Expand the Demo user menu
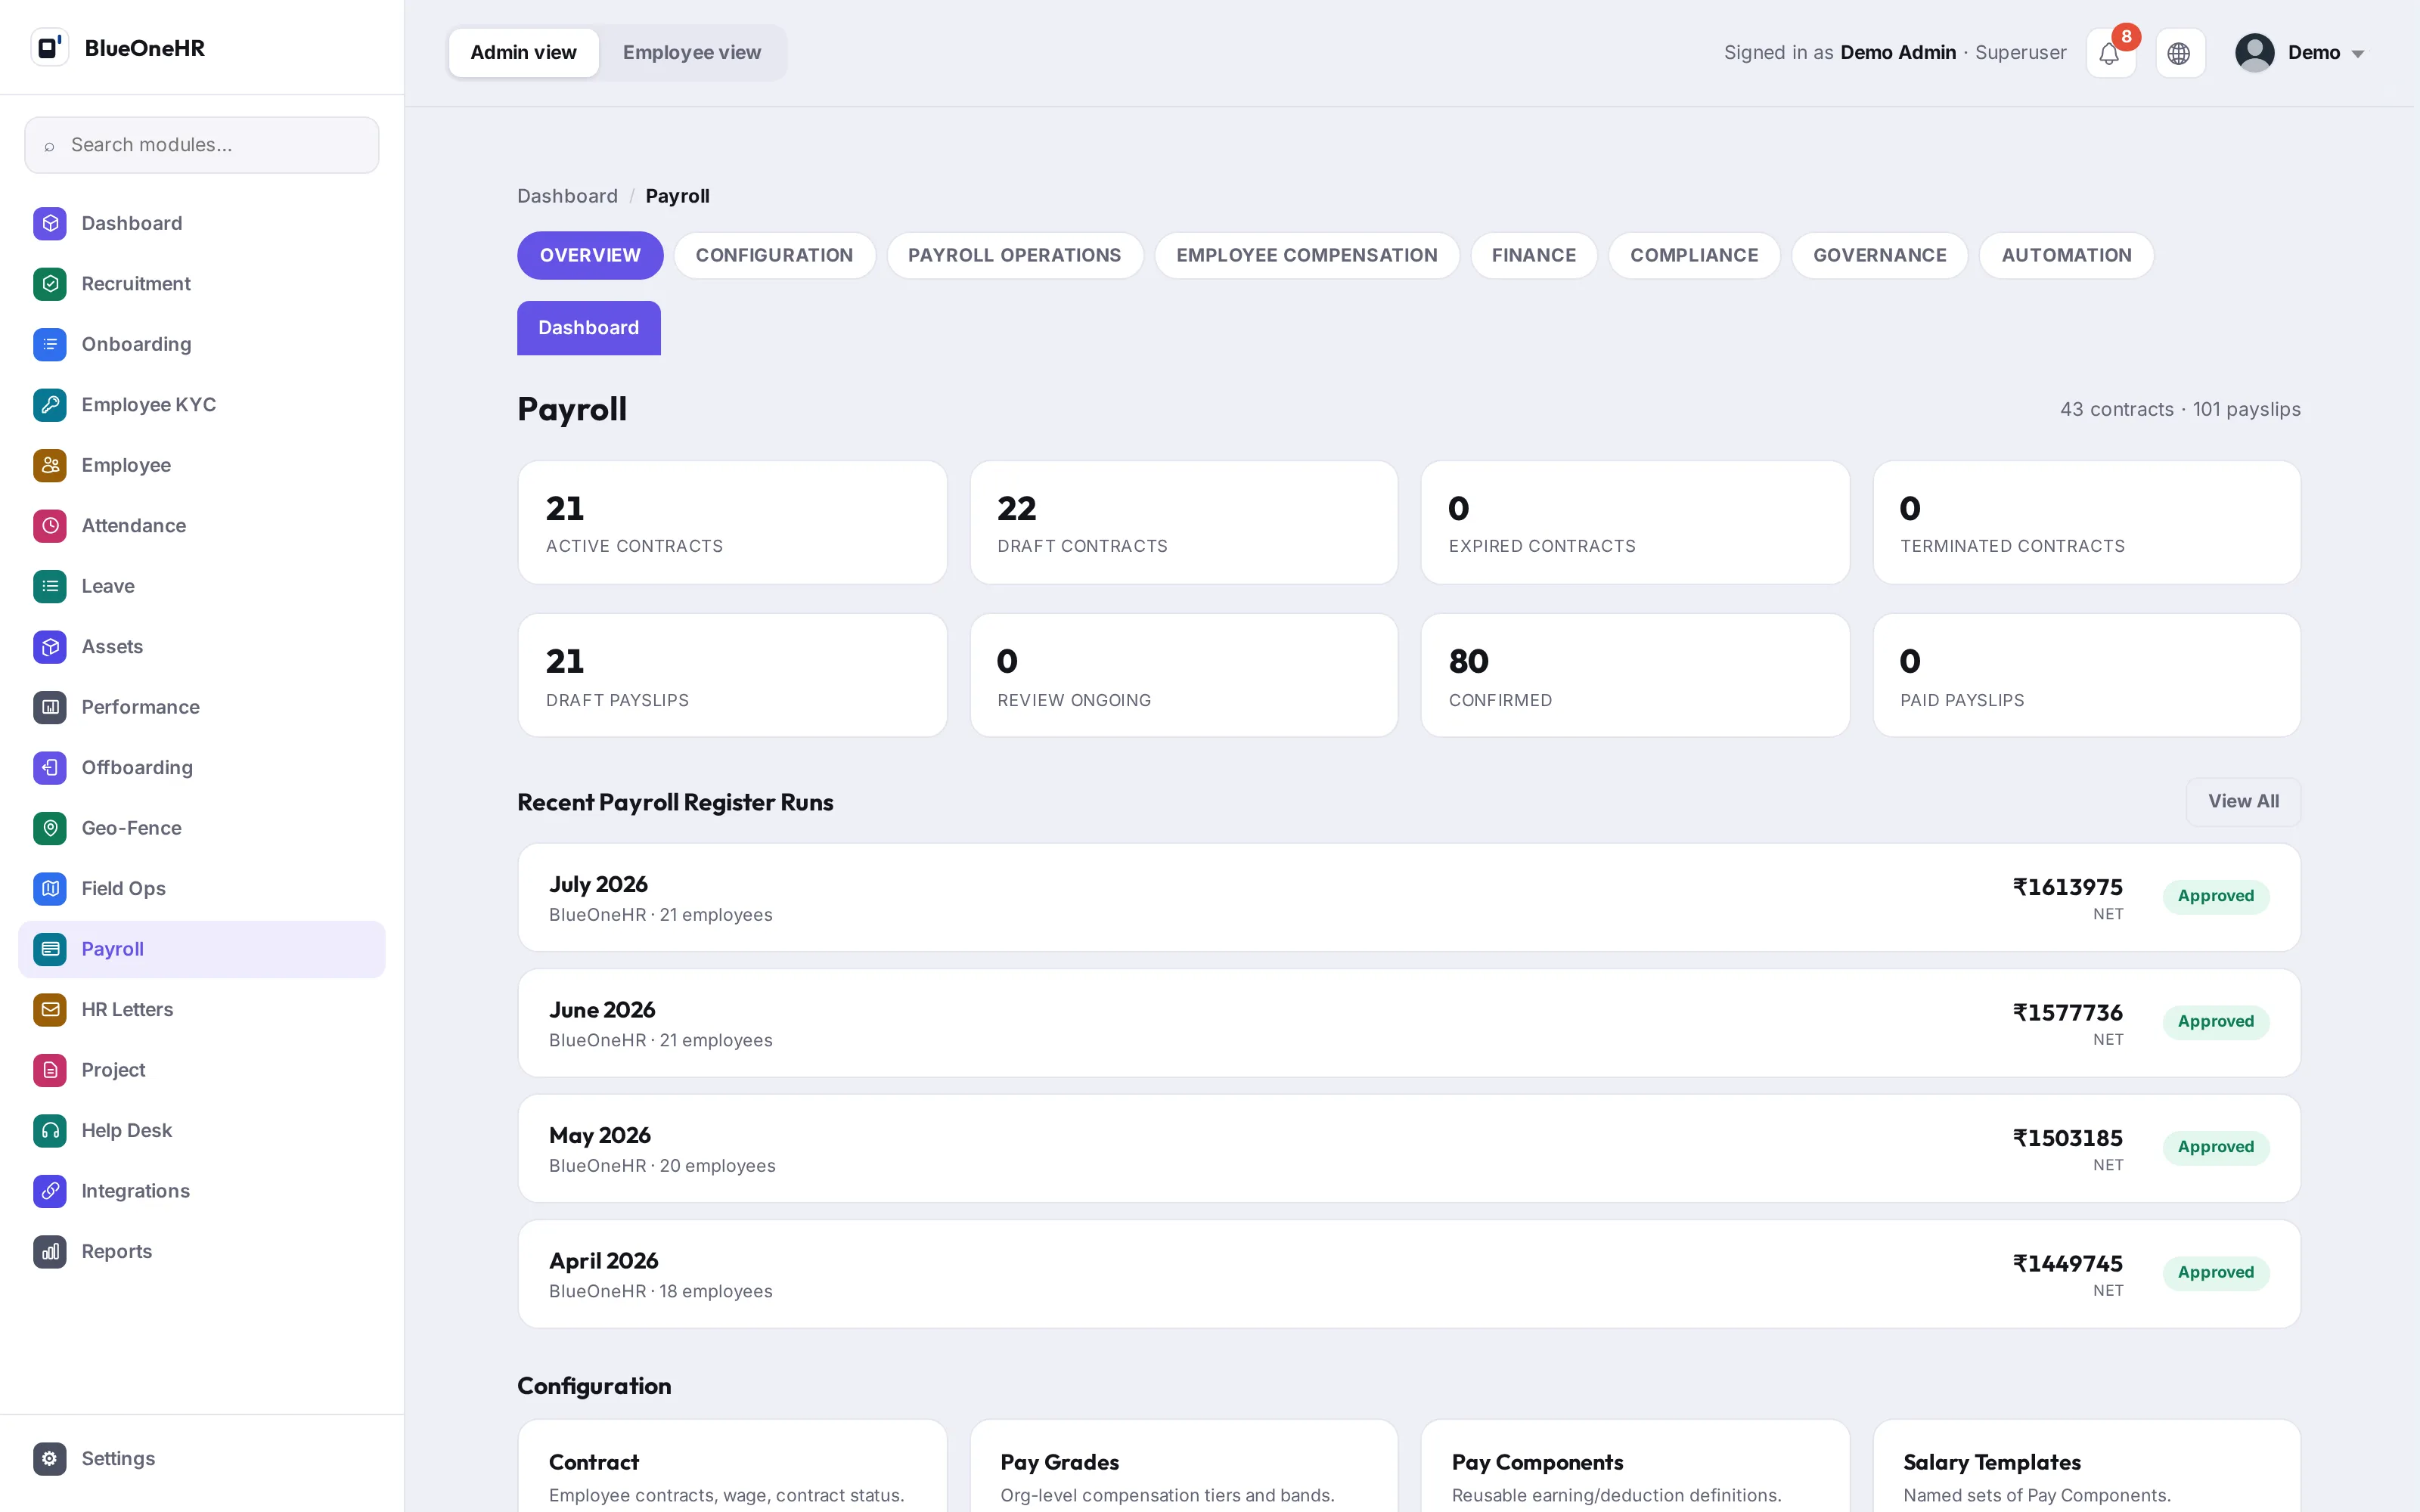This screenshot has height=1512, width=2420. pyautogui.click(x=2300, y=53)
